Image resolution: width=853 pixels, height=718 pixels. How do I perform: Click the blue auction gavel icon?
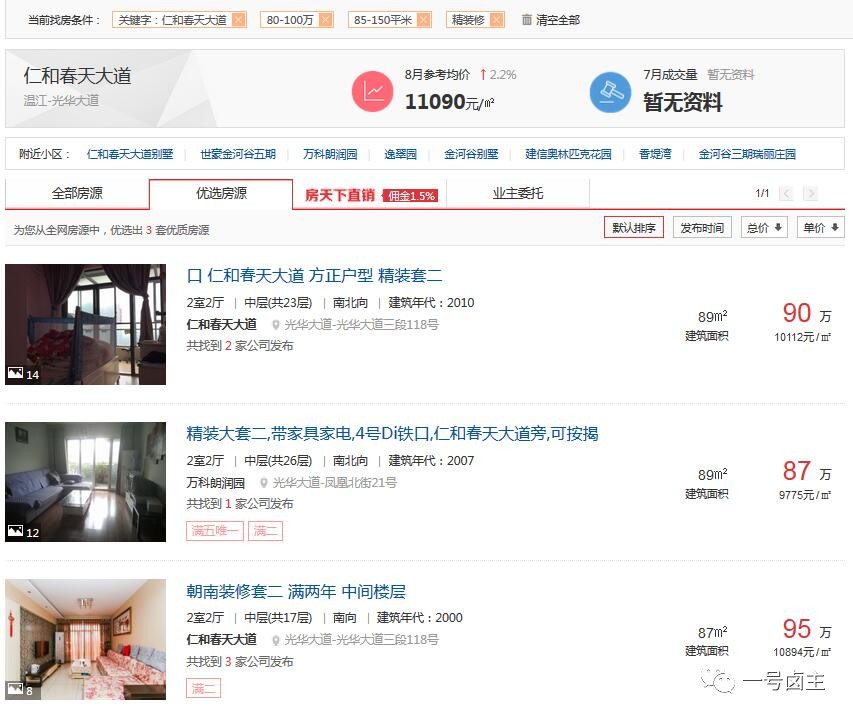609,91
